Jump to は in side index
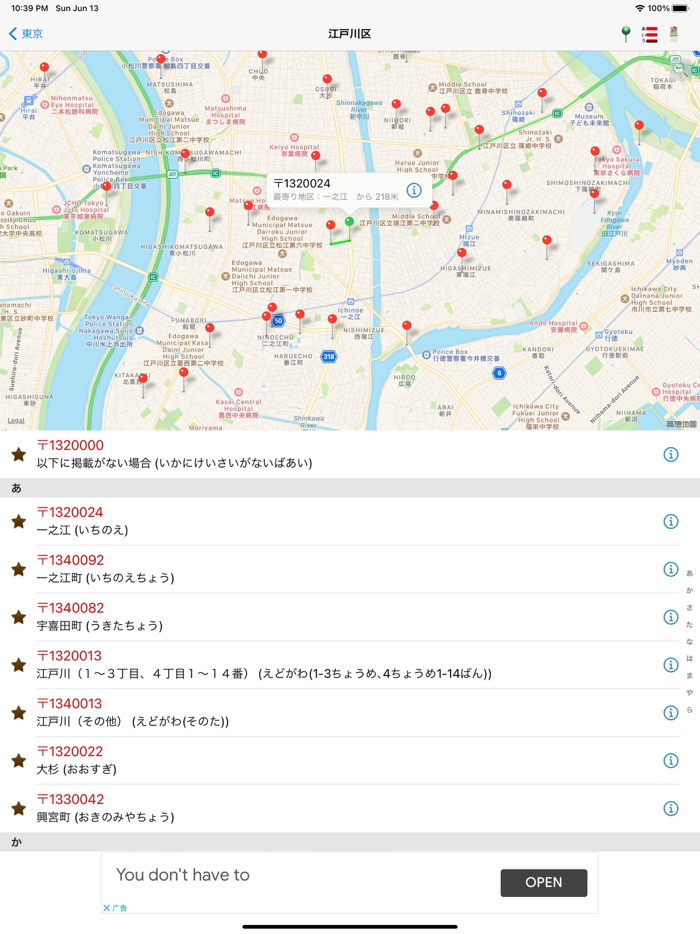The height and width of the screenshot is (934, 700). click(x=689, y=658)
